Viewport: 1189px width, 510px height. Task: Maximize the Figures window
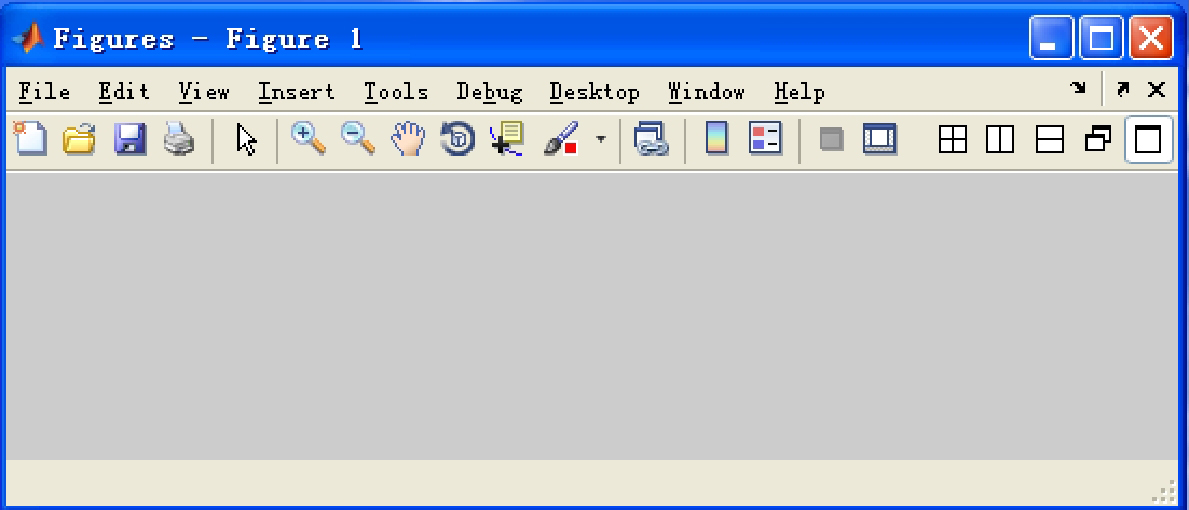point(1101,37)
